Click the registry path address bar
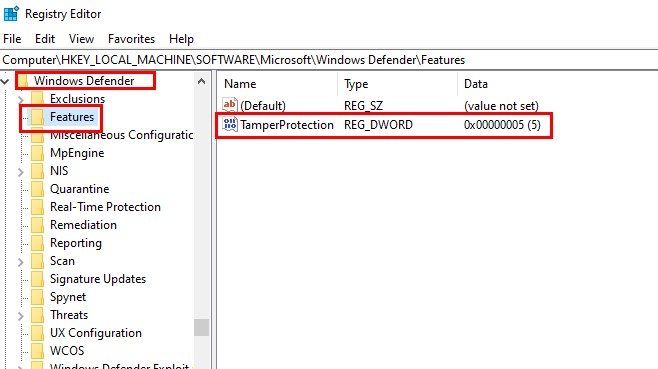Screen dimensions: 658x369 point(329,60)
